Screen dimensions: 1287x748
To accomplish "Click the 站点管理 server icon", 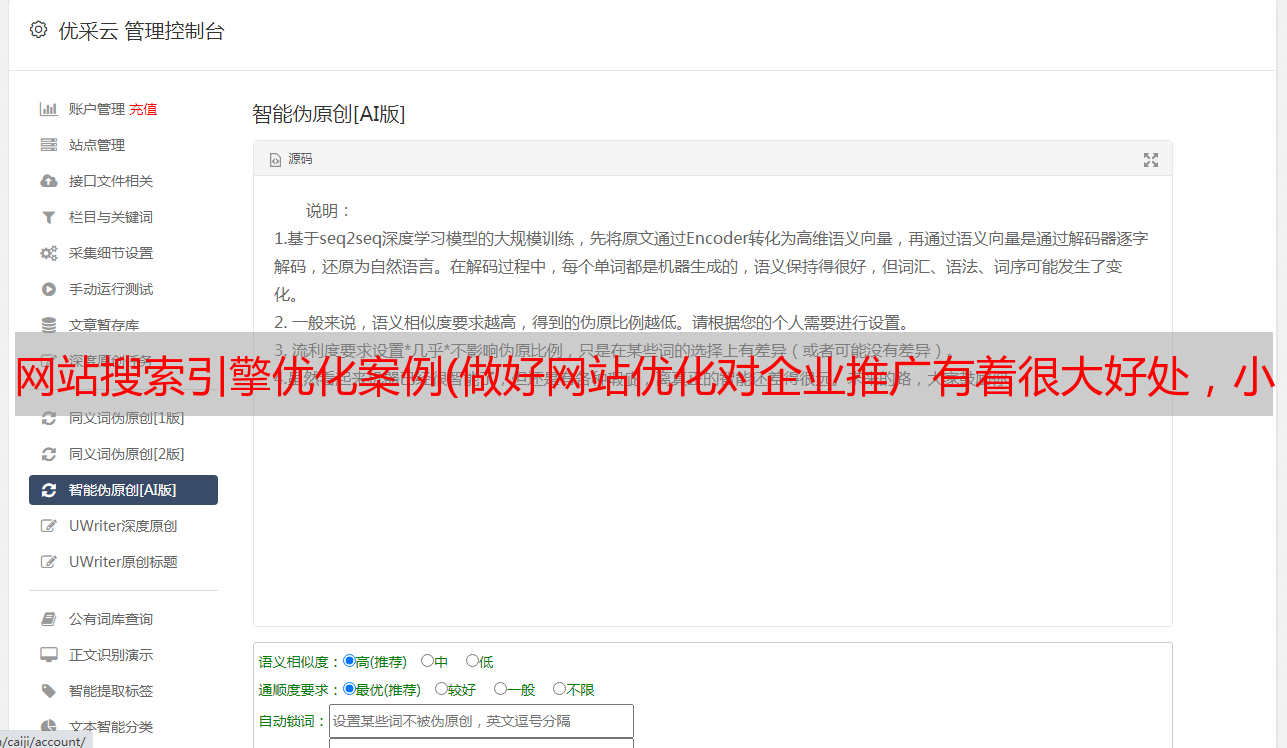I will tap(48, 145).
